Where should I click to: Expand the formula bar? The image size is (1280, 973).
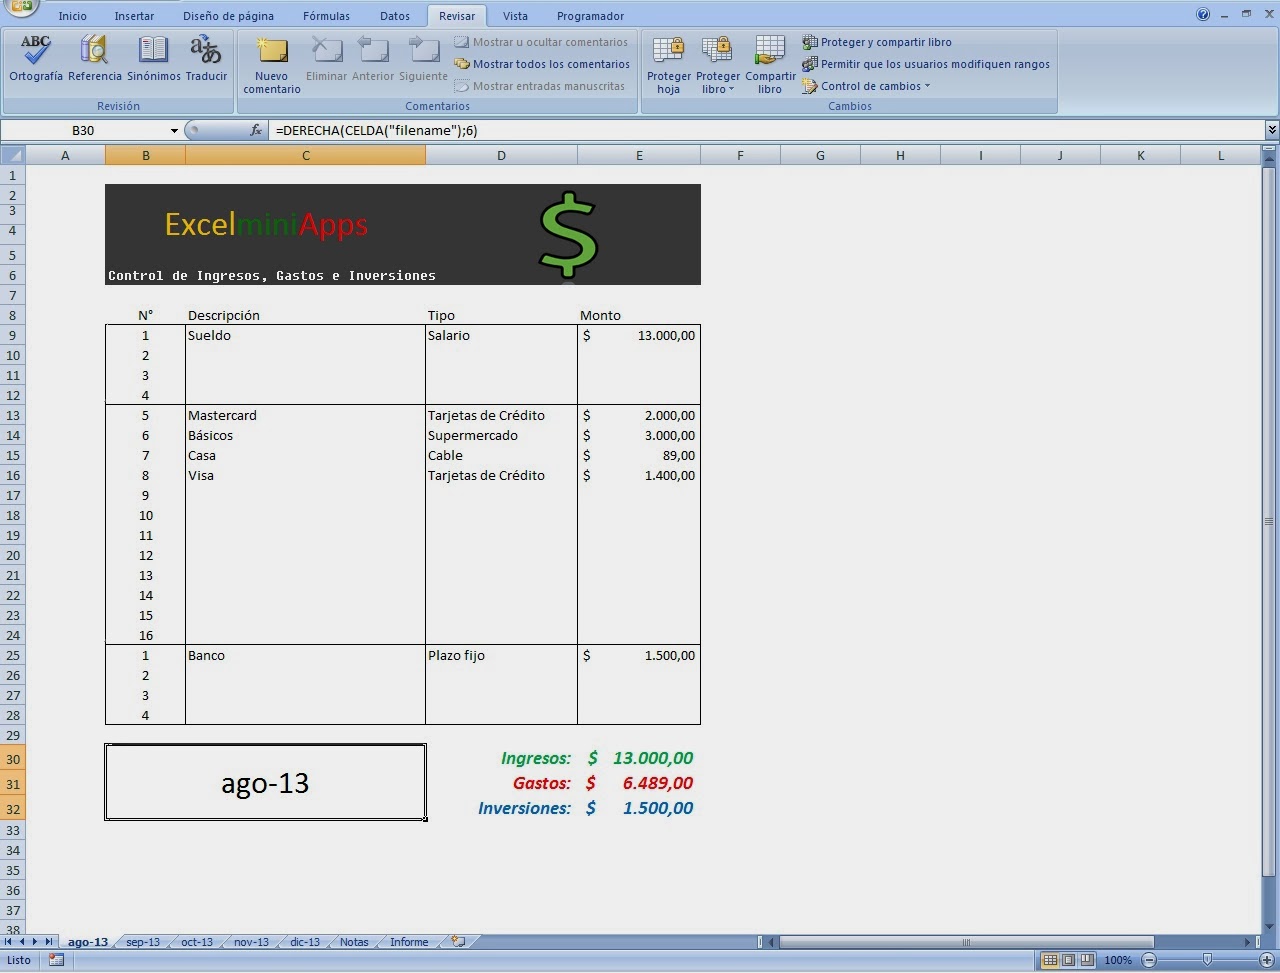click(1272, 130)
